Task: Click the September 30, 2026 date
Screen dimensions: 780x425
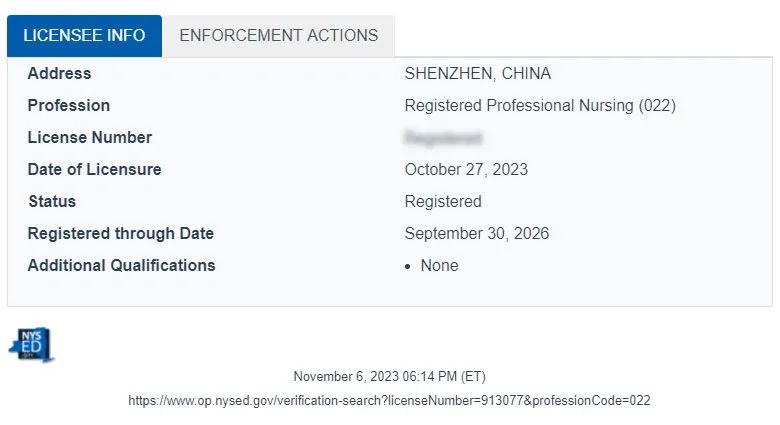Action: [477, 233]
